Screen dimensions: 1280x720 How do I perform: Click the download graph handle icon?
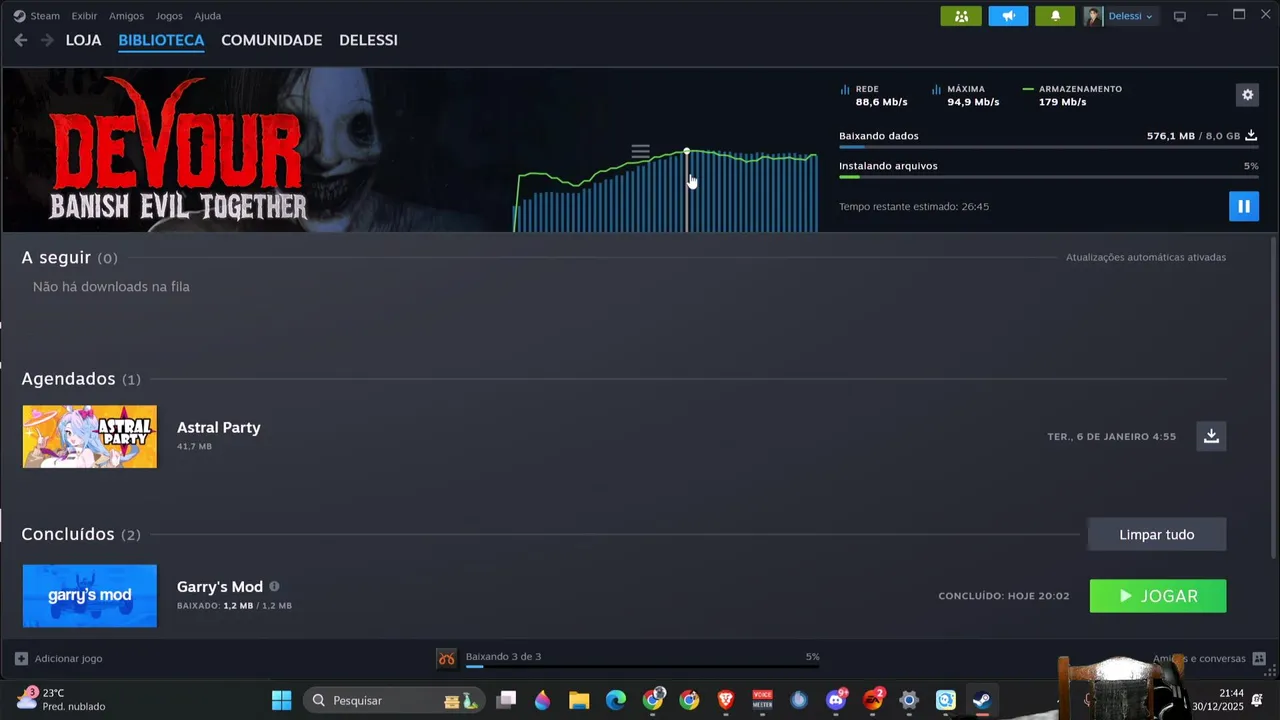(x=640, y=152)
